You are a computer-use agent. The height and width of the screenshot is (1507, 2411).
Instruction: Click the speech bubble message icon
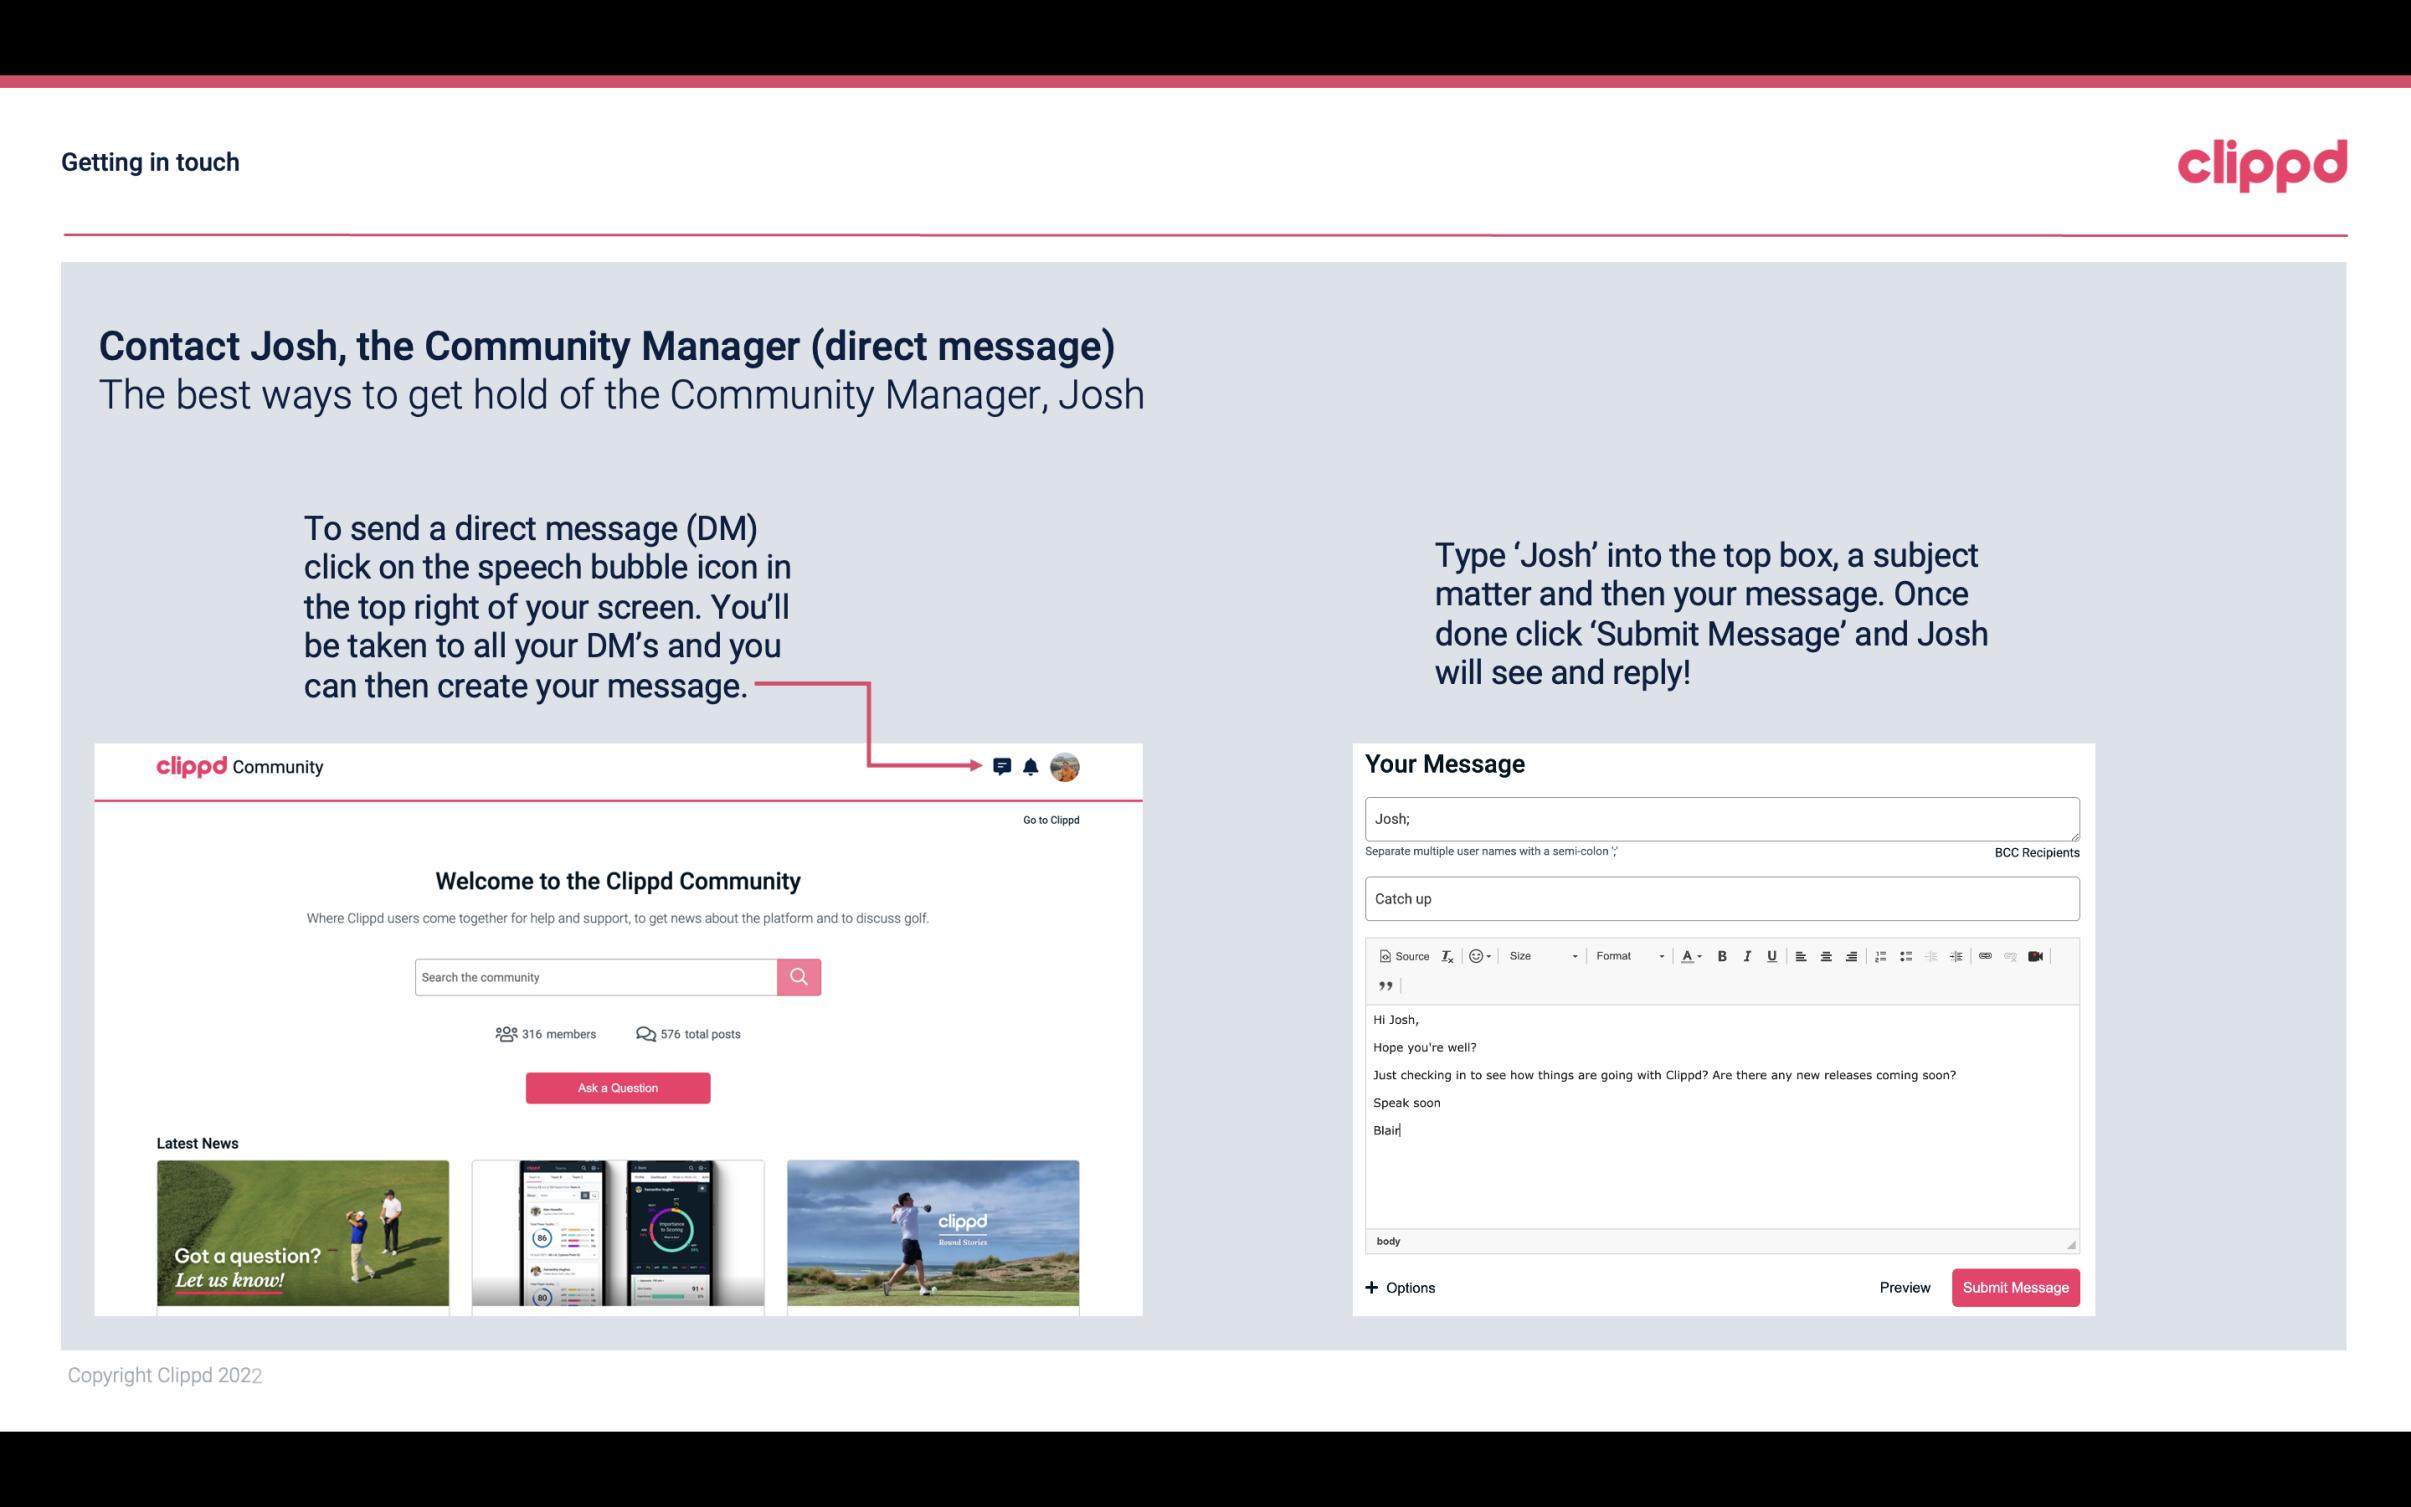[x=1003, y=766]
